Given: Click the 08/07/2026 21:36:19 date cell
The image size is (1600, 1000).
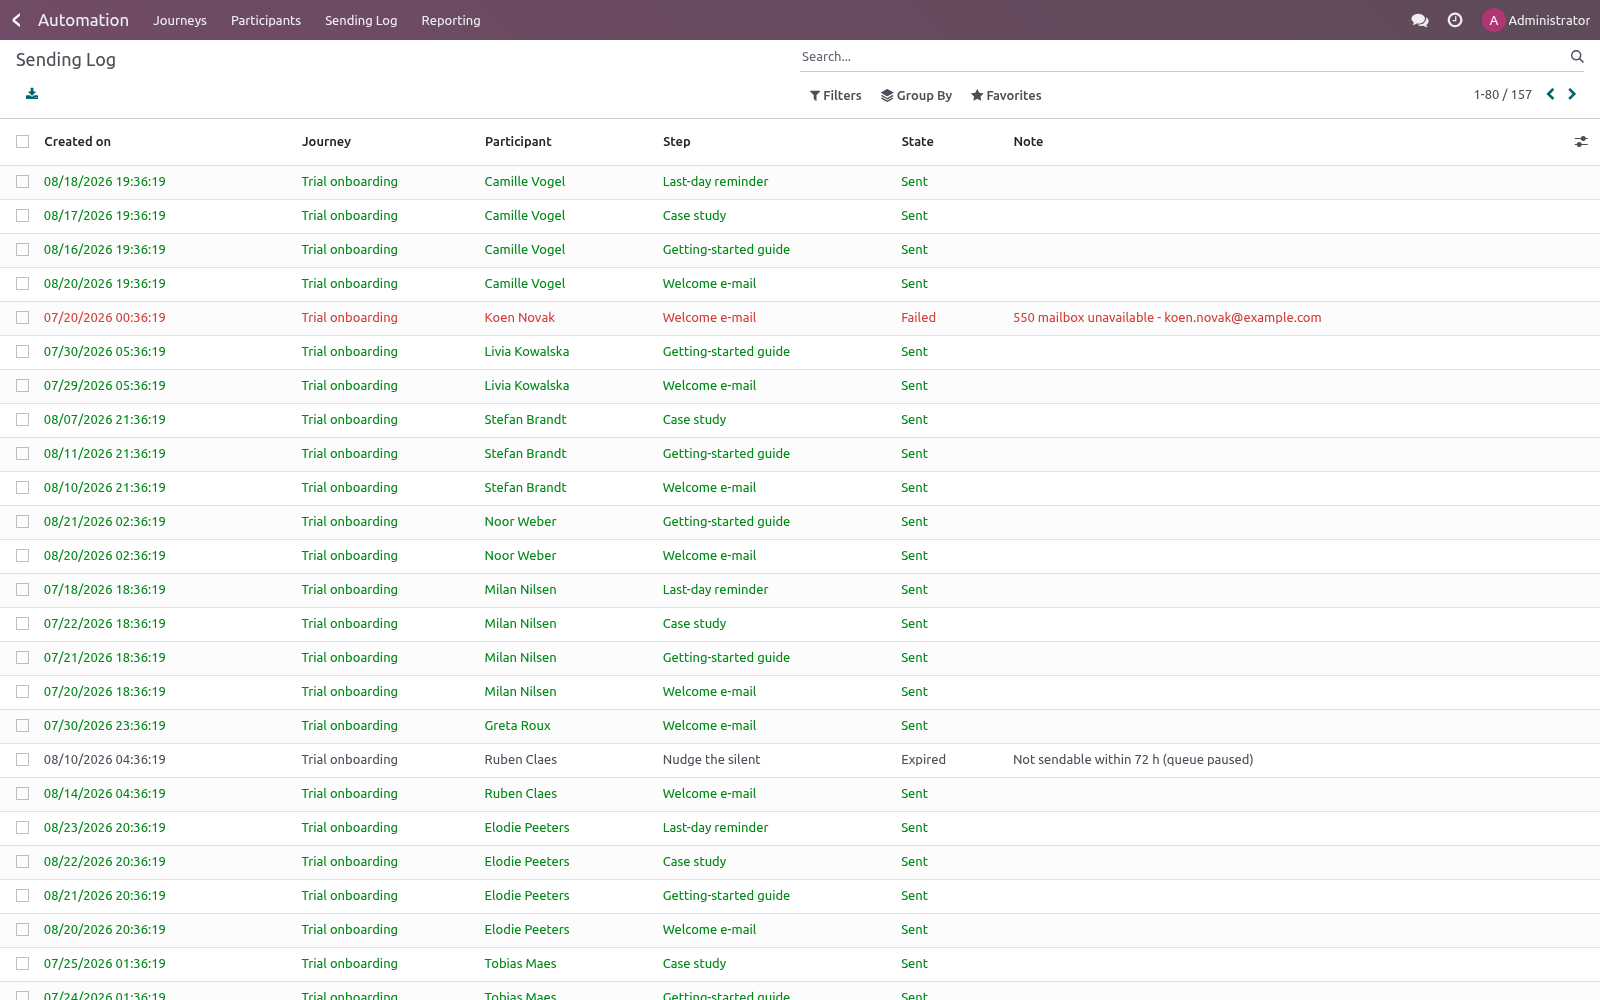Looking at the screenshot, I should [105, 420].
